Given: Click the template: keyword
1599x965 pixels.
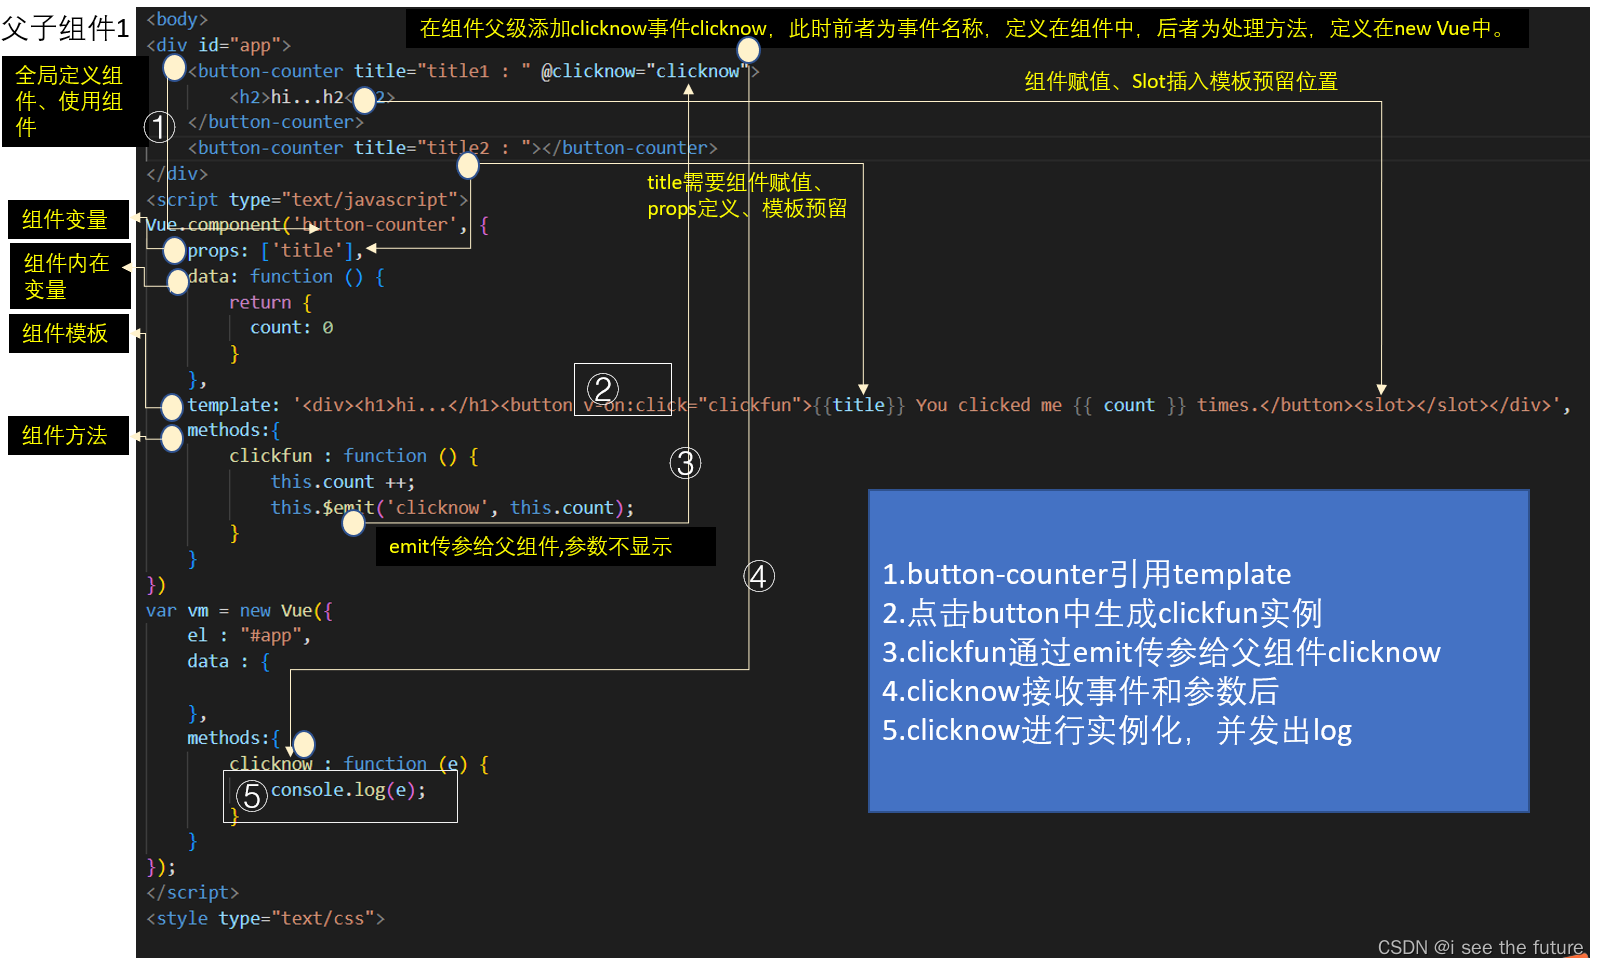Looking at the screenshot, I should click(x=233, y=405).
